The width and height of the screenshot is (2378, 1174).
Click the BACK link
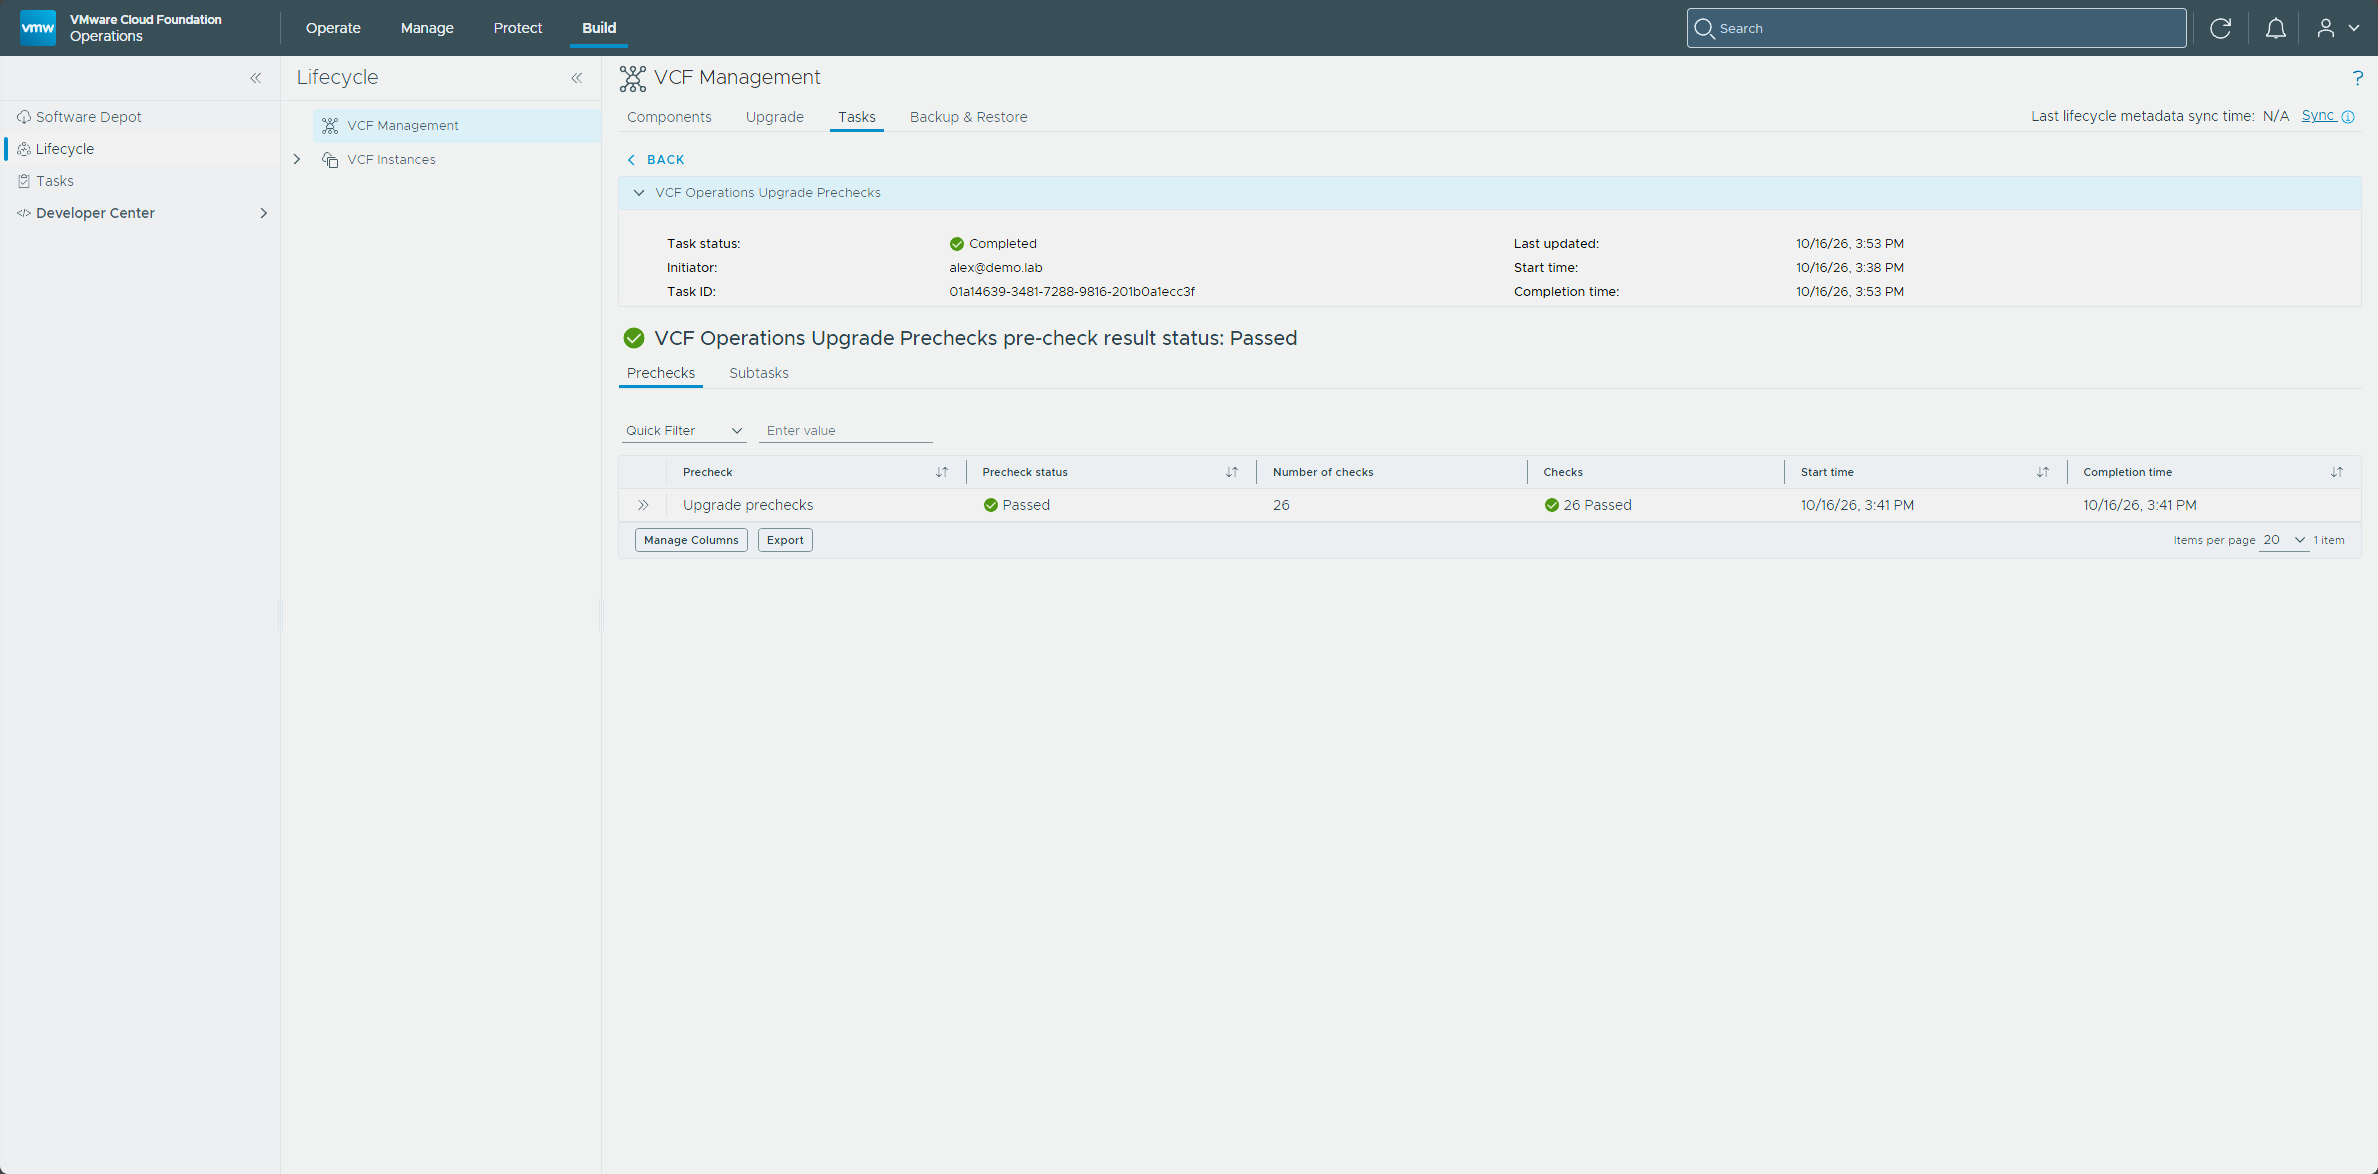coord(656,160)
